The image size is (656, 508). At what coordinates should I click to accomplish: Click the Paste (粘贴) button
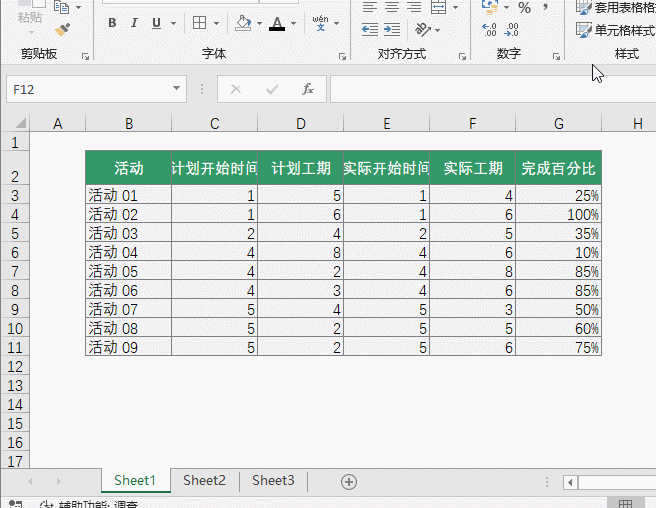tap(30, 18)
